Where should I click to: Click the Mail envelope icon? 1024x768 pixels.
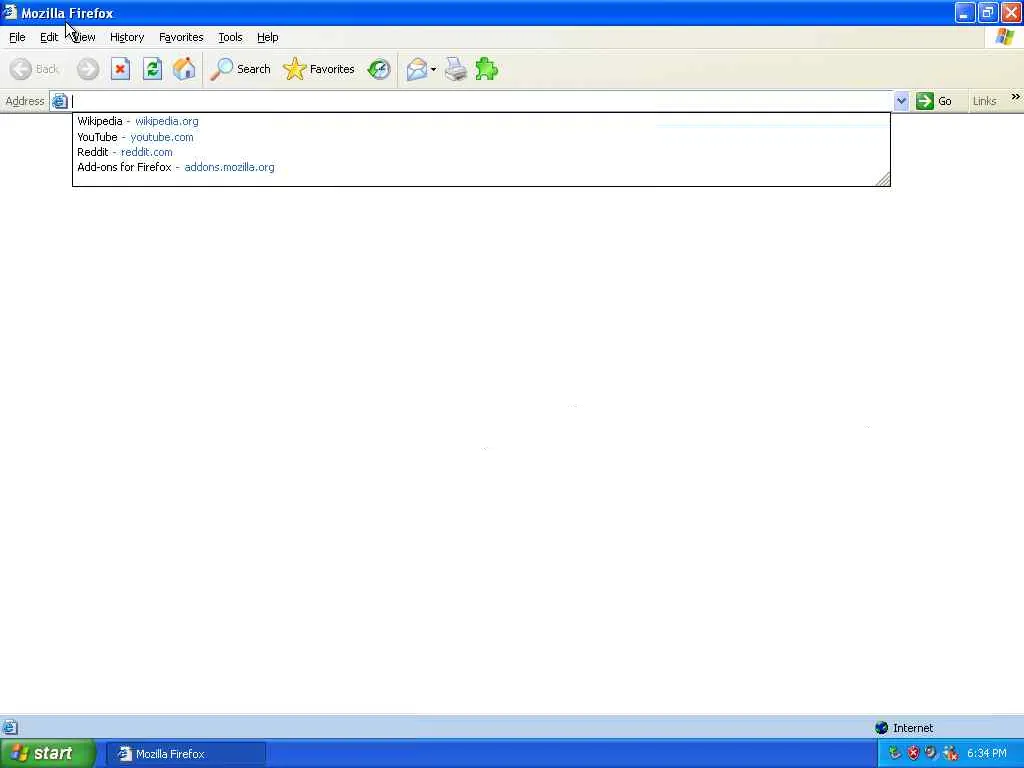point(417,69)
